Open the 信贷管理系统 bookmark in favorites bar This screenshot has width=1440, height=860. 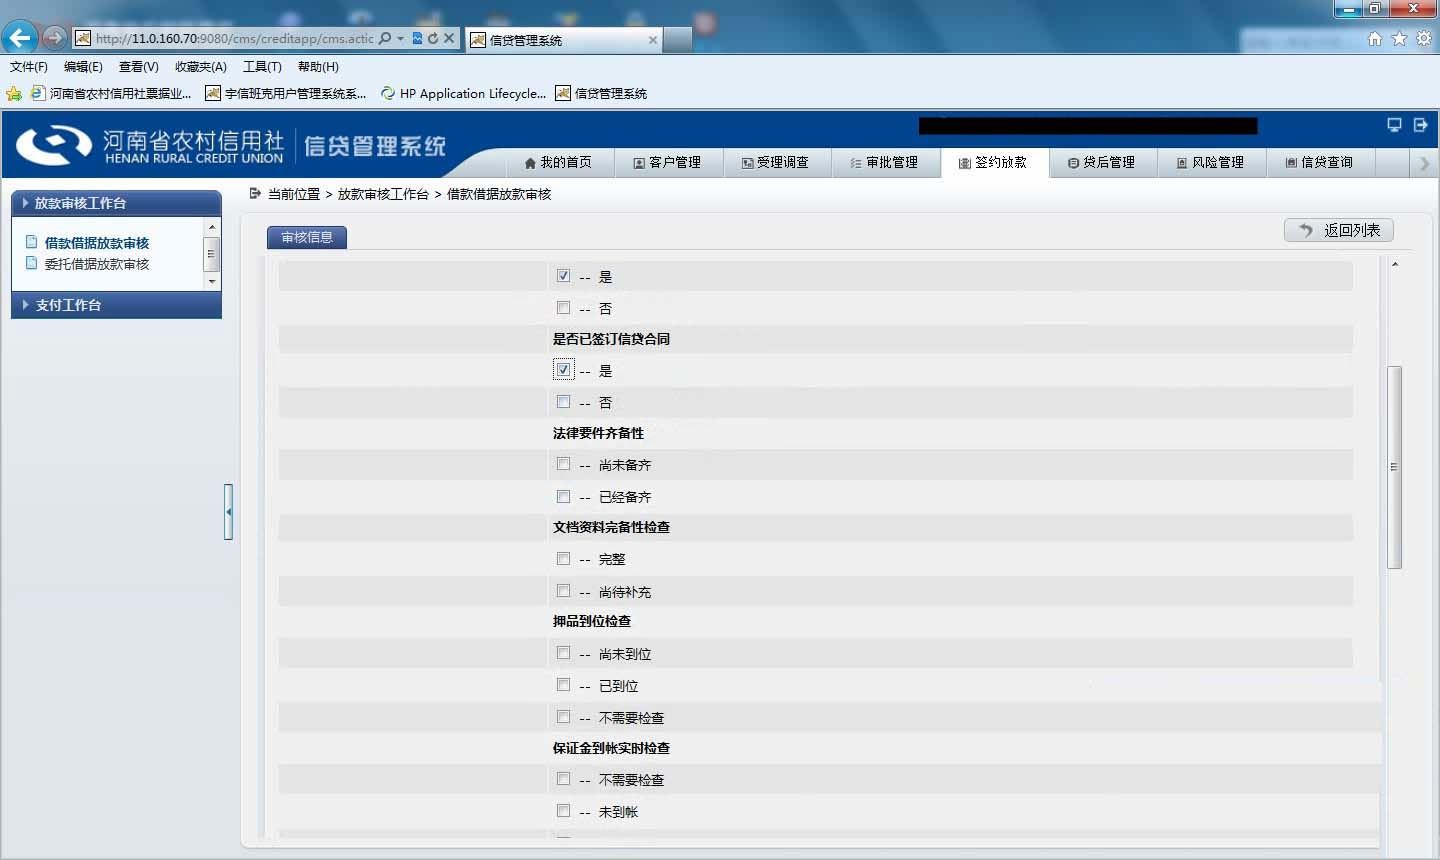click(x=601, y=93)
